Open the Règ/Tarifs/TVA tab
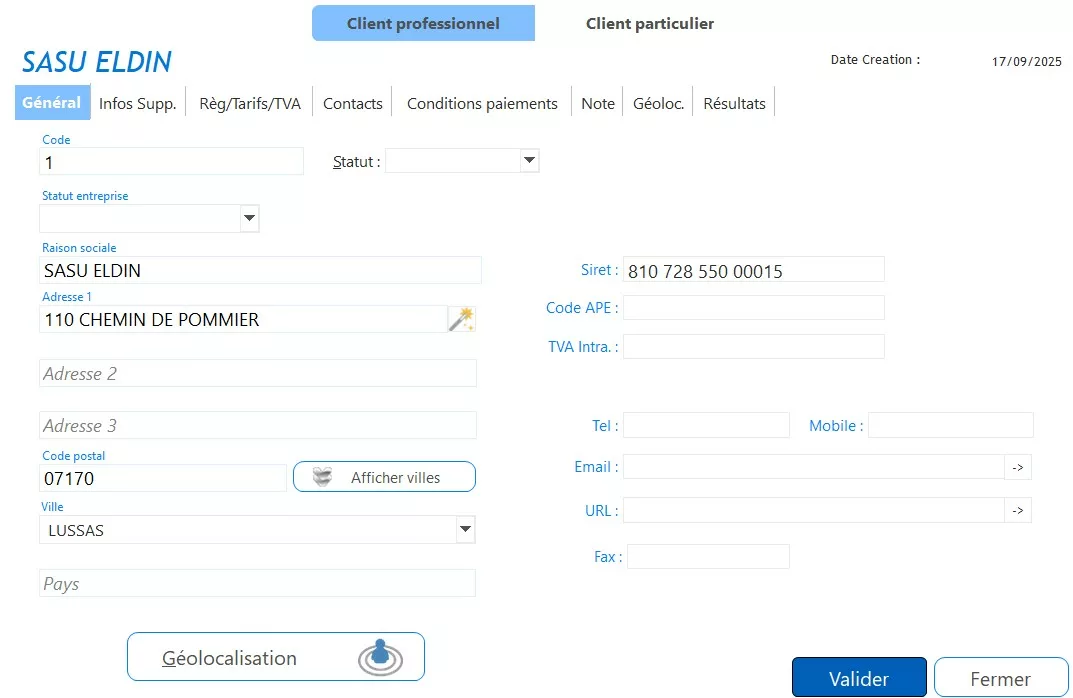 point(250,103)
